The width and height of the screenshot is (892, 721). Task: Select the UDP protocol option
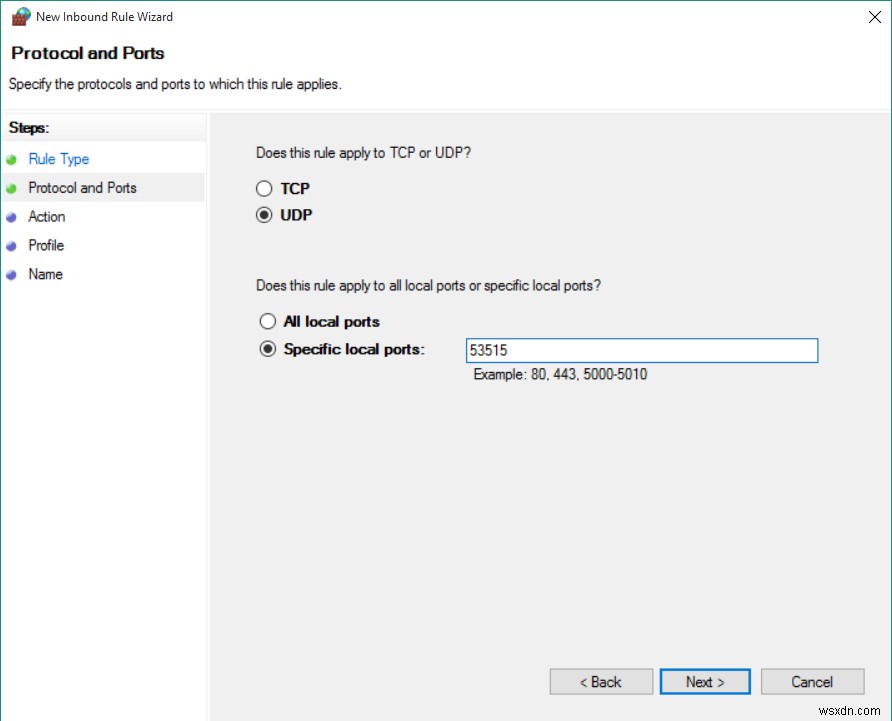[x=264, y=214]
